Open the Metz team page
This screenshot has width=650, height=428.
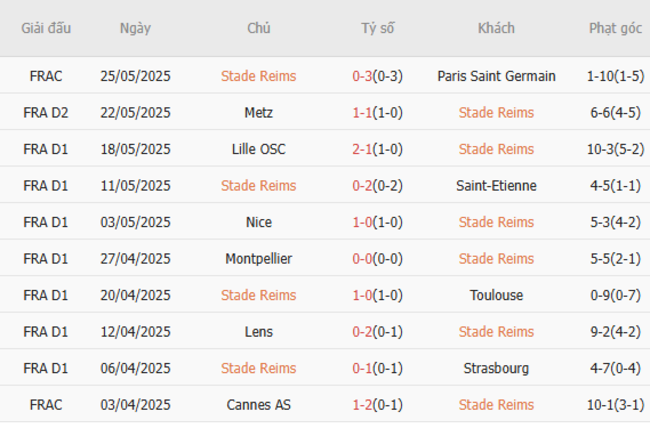tap(258, 113)
